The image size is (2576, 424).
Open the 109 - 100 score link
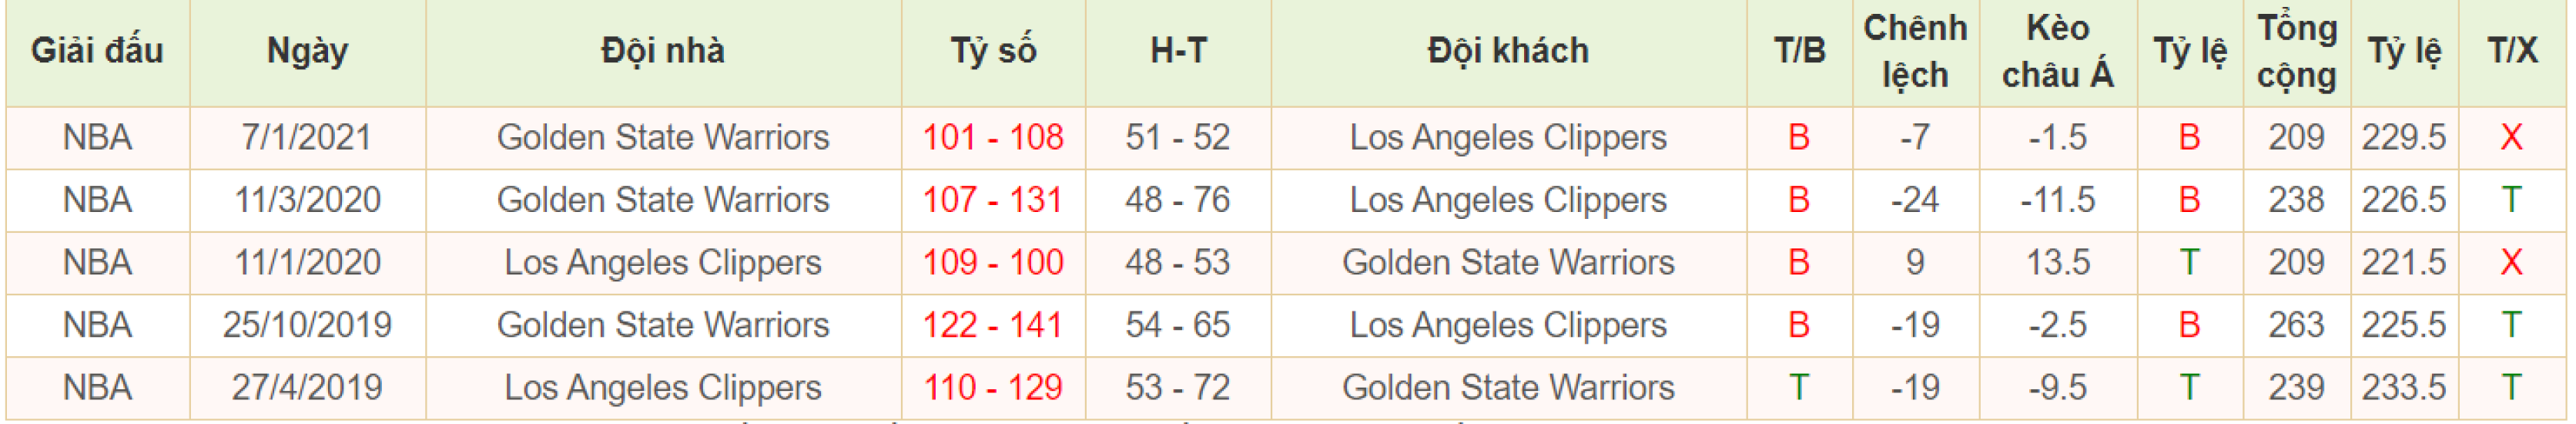pos(992,263)
